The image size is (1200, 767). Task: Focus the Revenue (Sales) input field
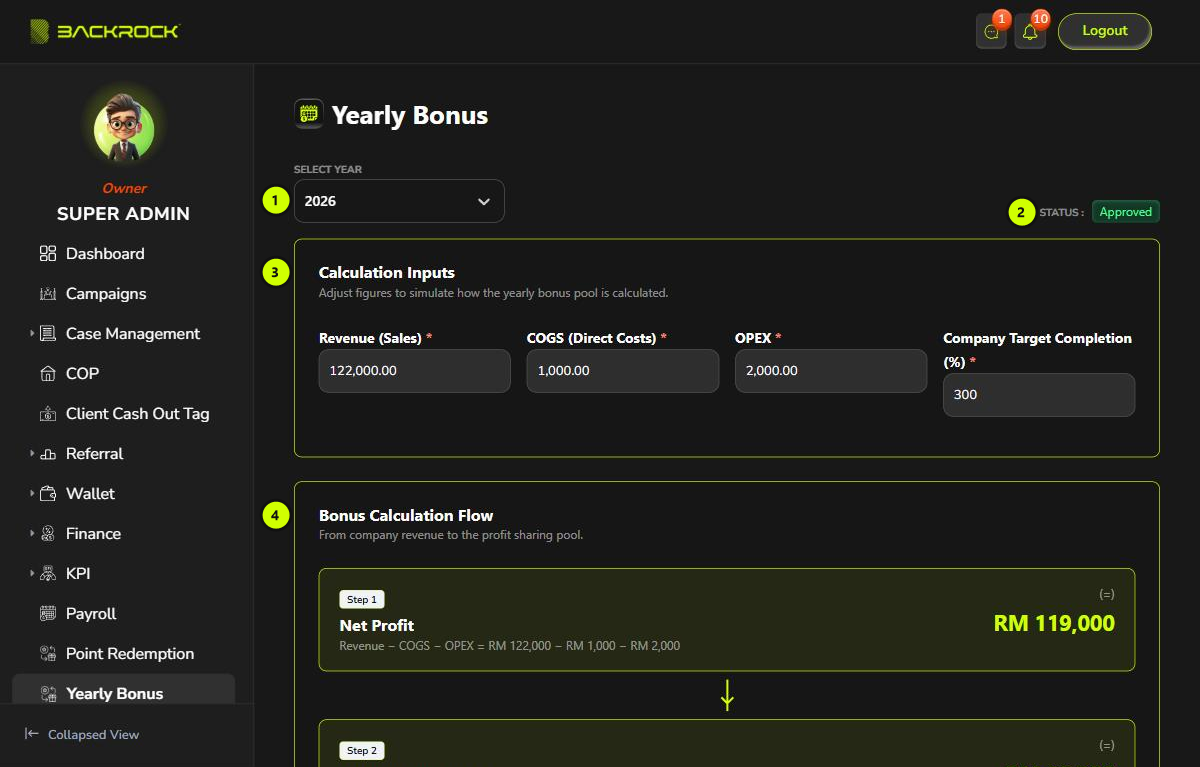(x=415, y=371)
